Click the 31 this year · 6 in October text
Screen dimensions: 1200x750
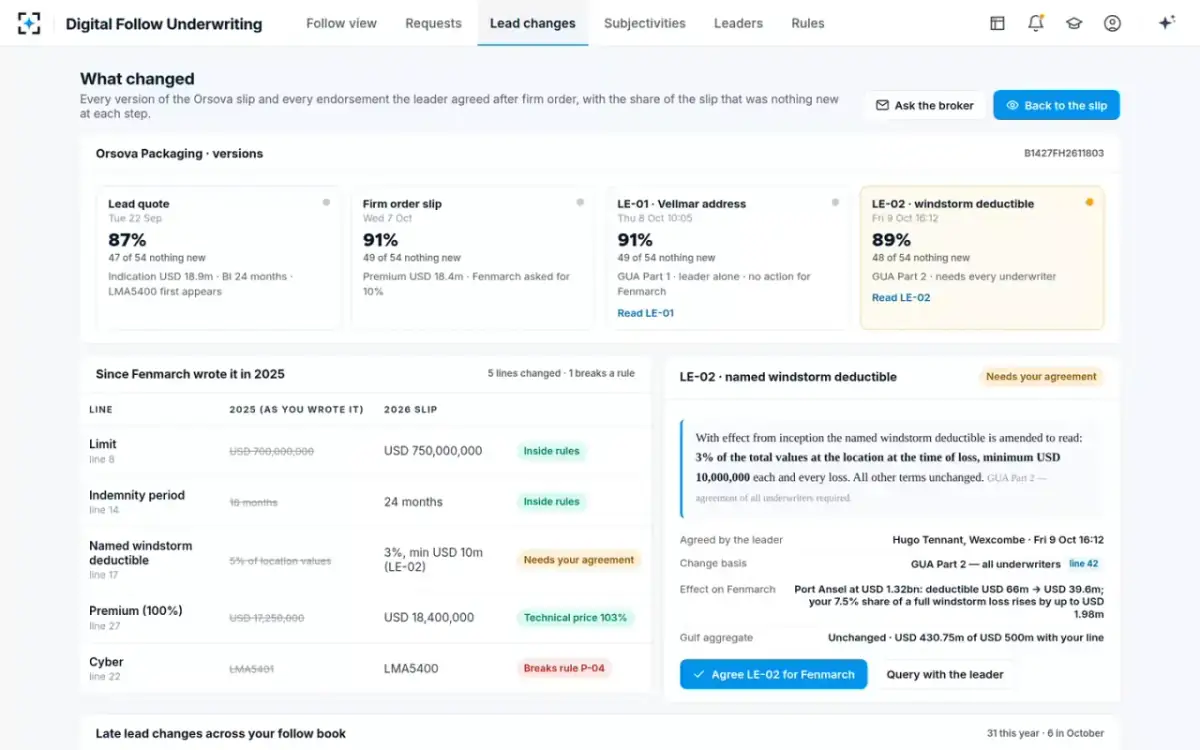[1045, 734]
